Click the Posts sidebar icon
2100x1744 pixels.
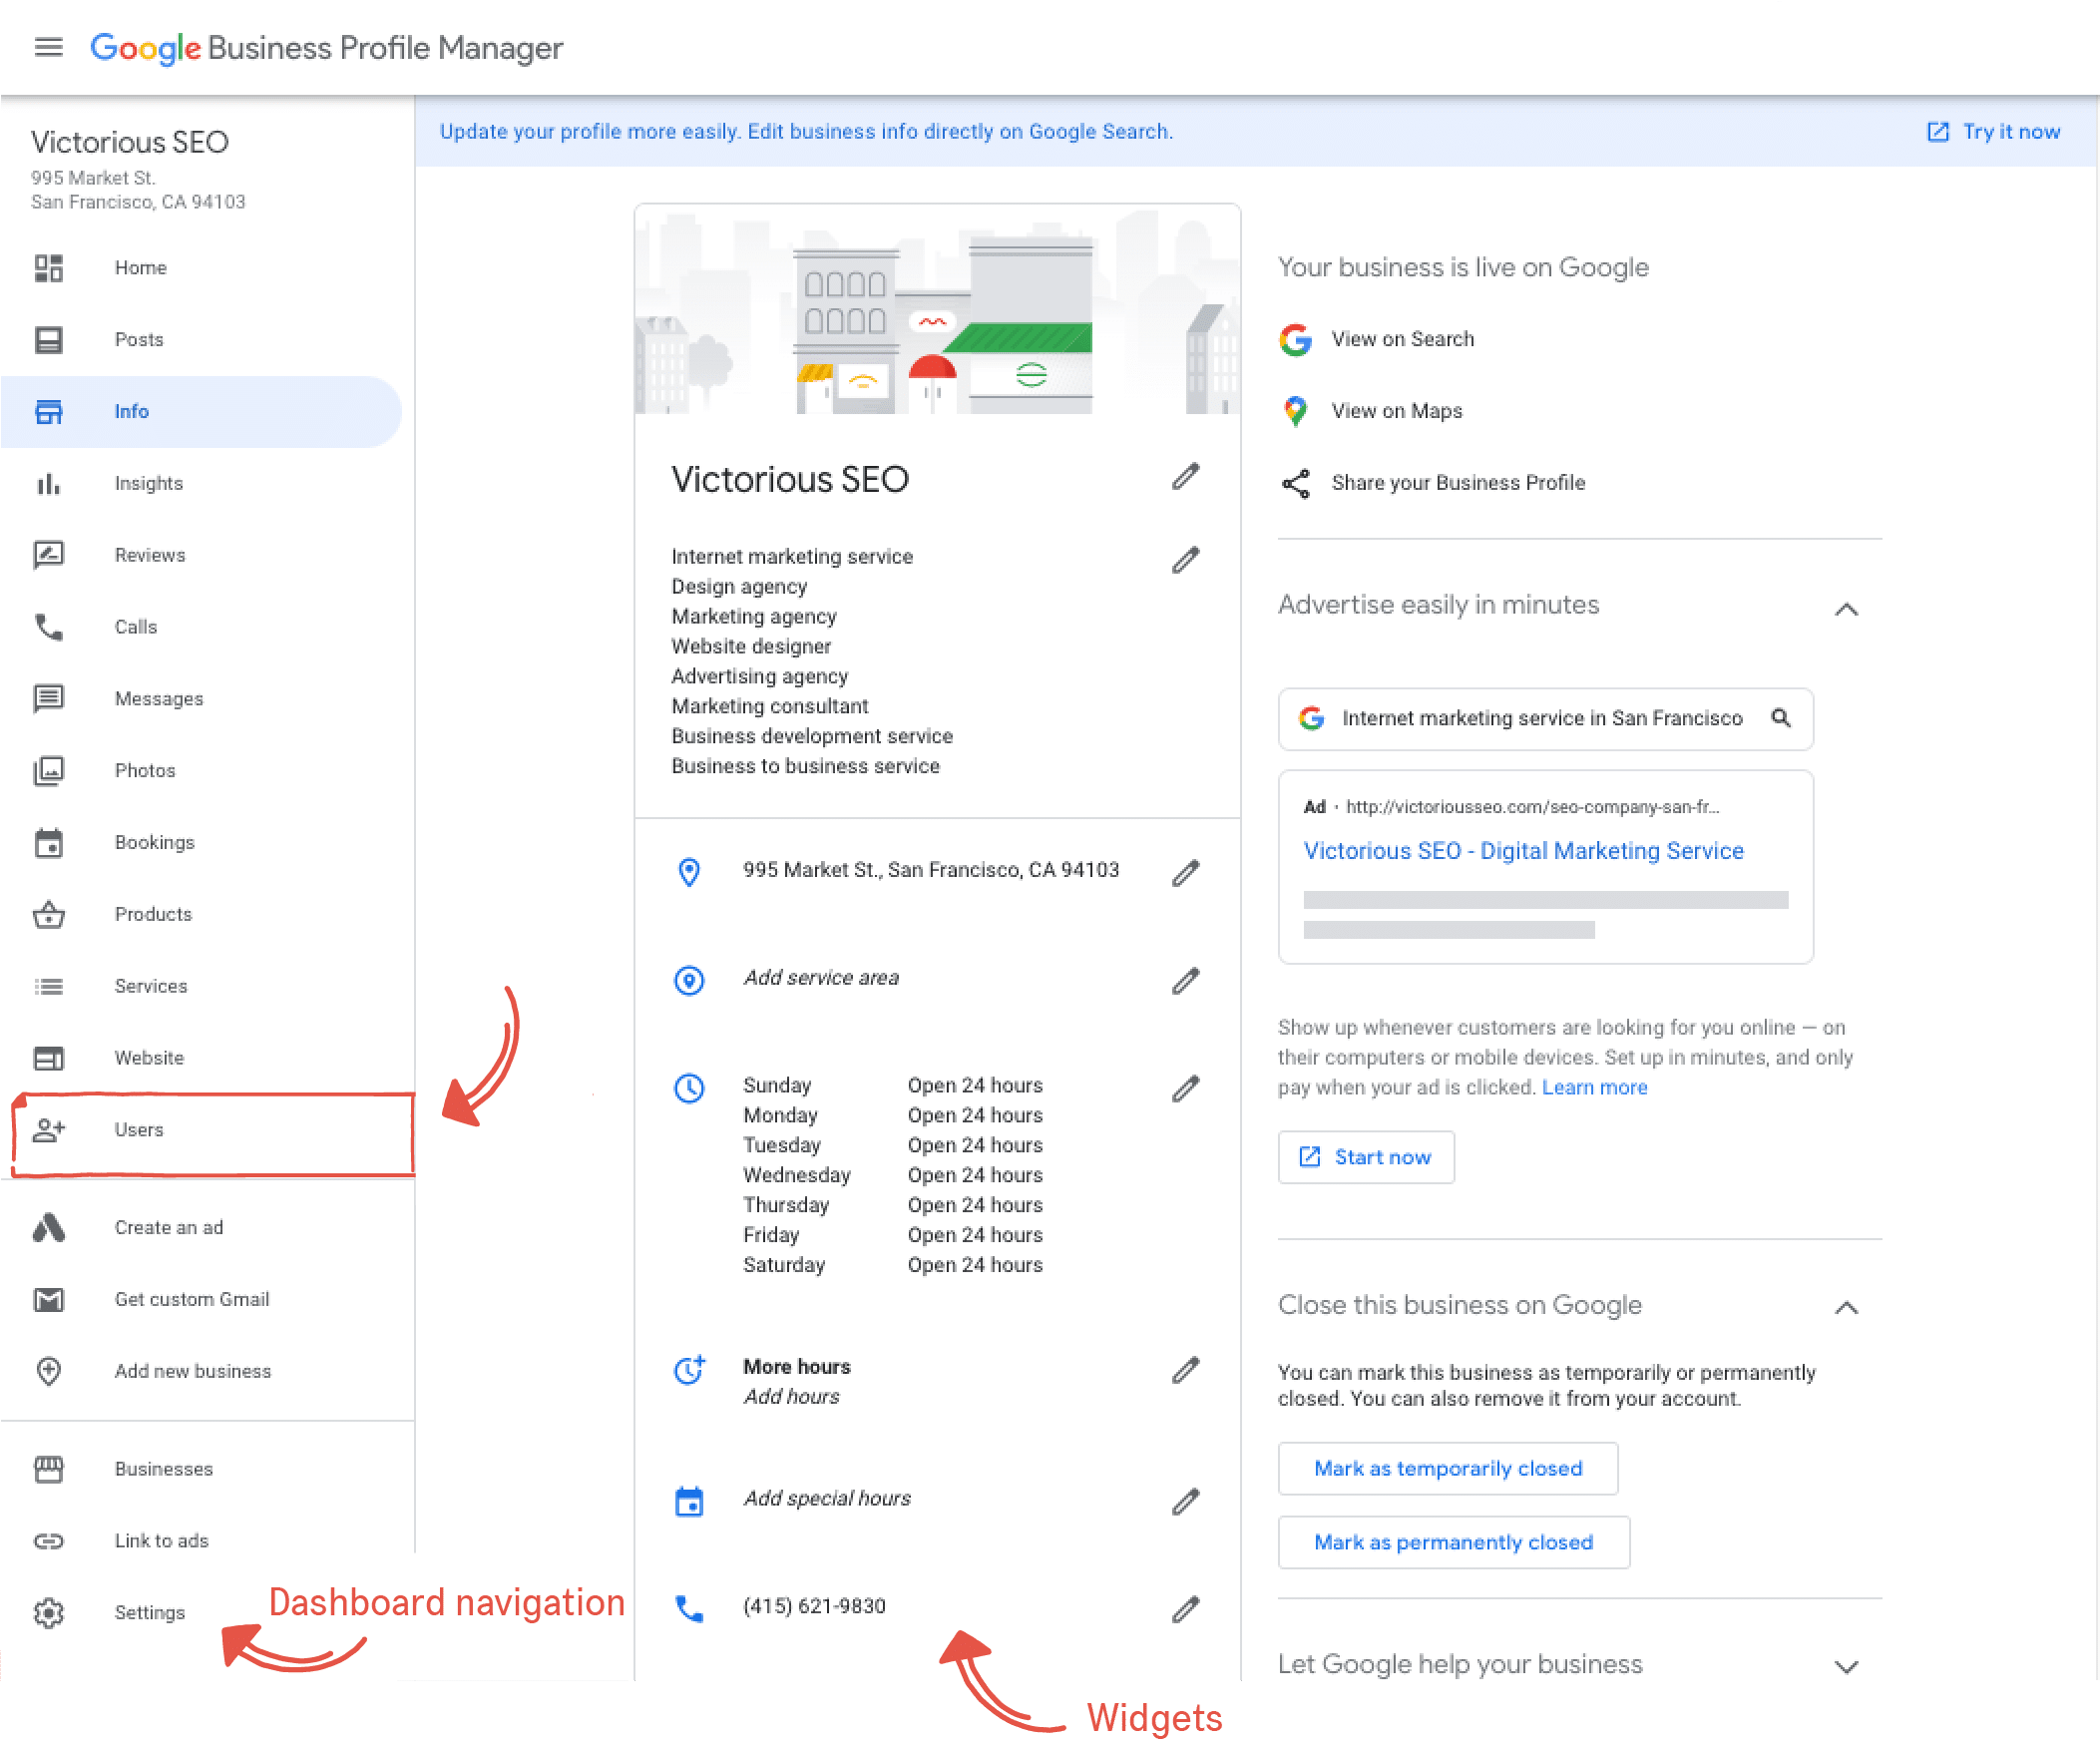coord(48,340)
